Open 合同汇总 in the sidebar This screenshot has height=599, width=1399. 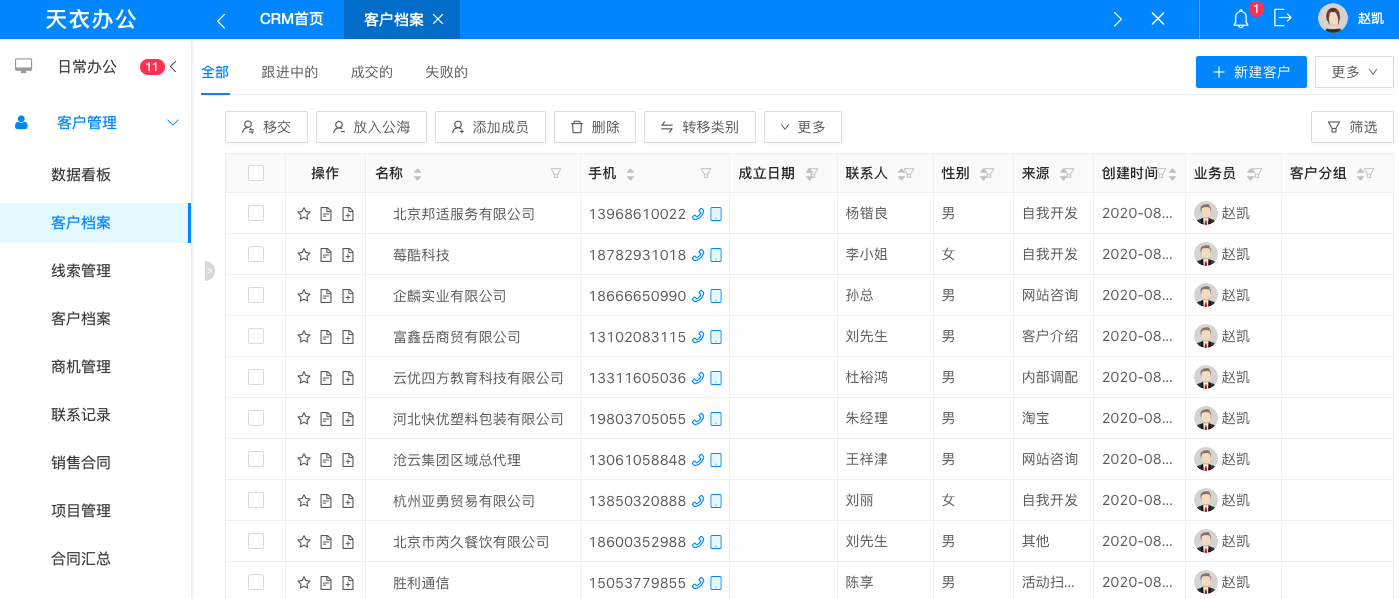(x=81, y=559)
